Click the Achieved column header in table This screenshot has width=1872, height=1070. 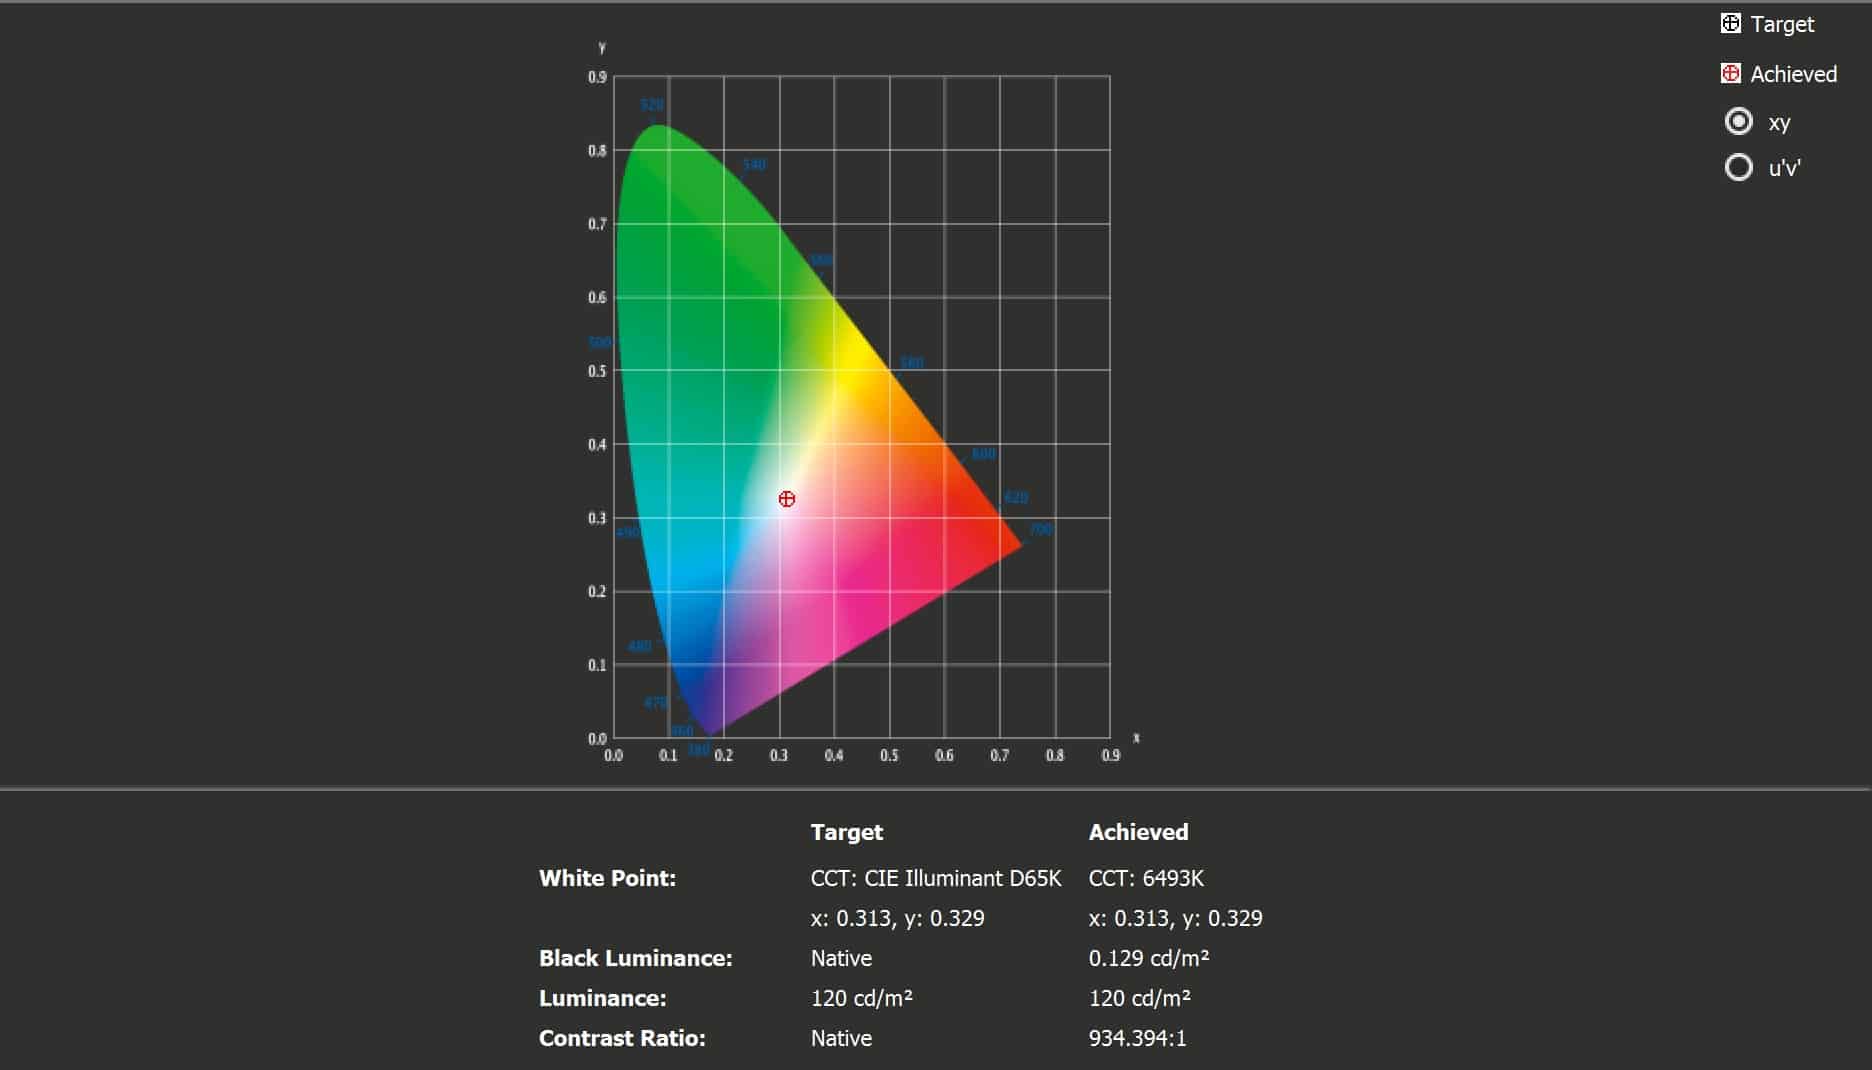[x=1138, y=832]
